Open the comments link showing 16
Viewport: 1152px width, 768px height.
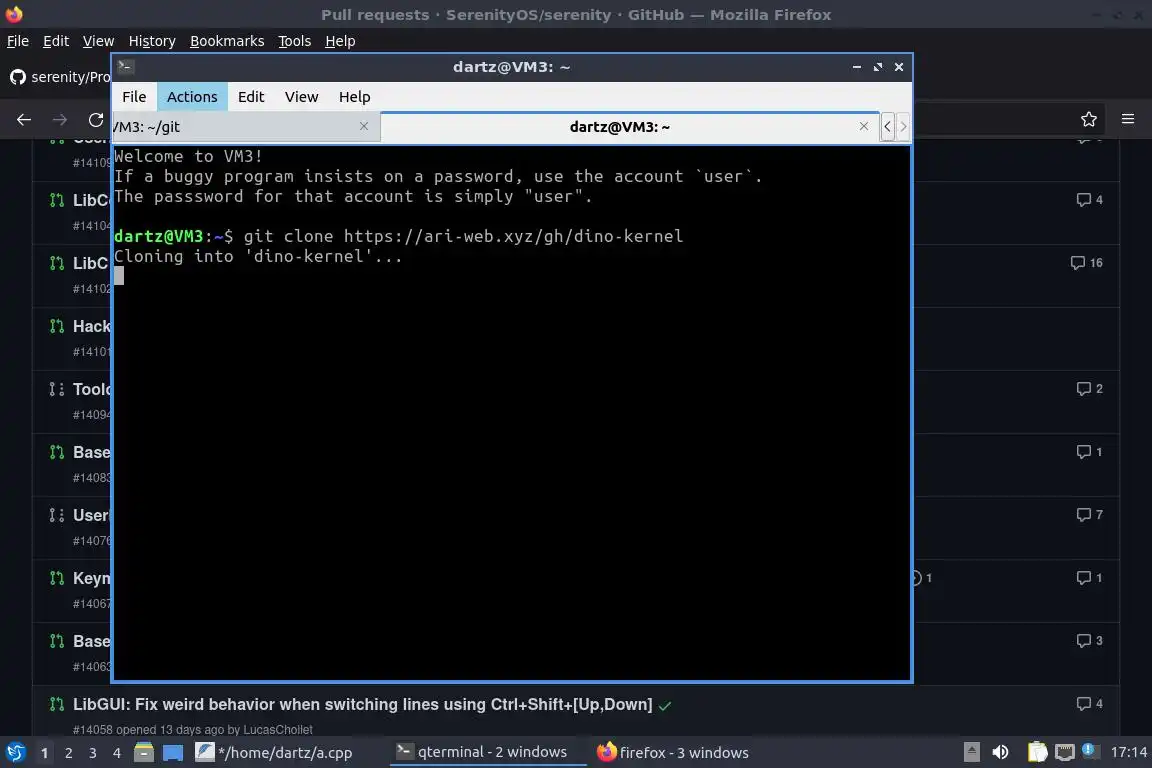[1087, 263]
